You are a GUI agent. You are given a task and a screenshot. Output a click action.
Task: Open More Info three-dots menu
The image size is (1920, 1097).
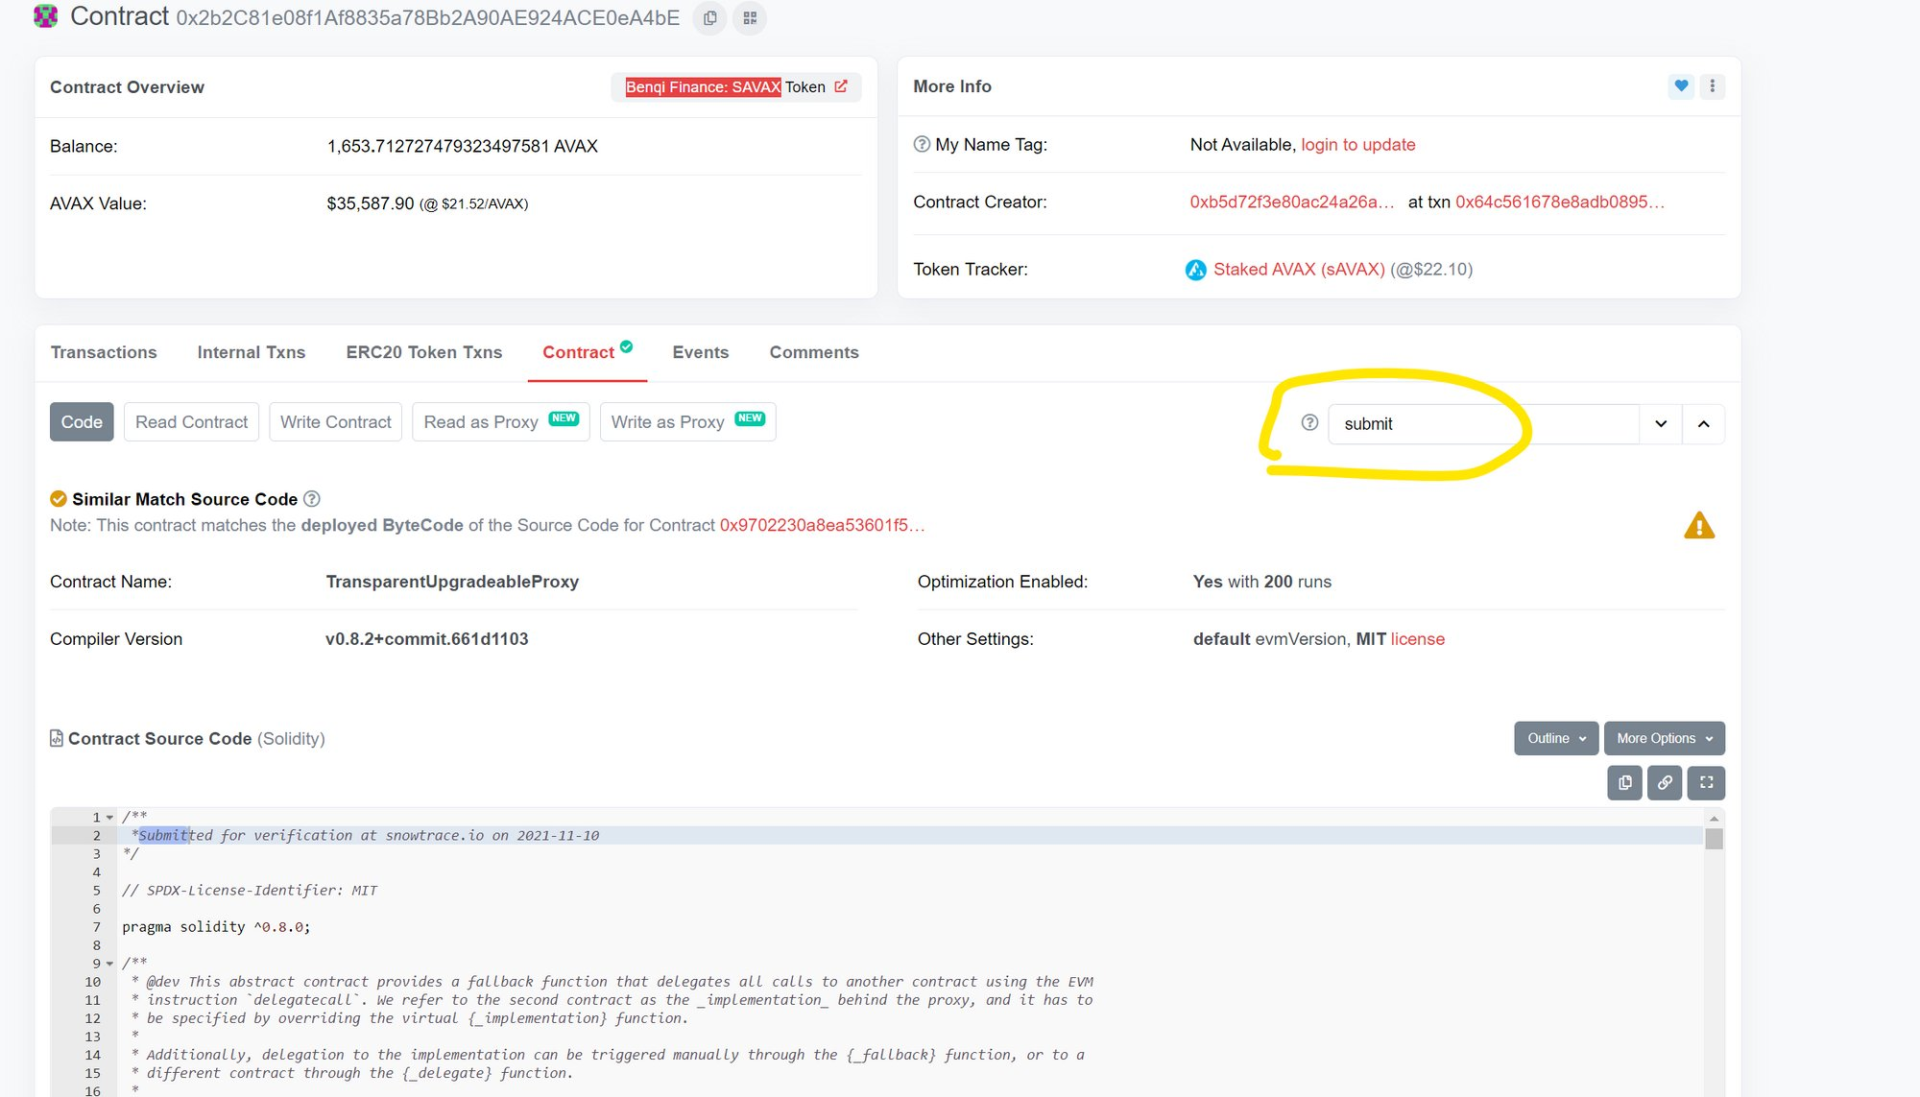pos(1712,86)
